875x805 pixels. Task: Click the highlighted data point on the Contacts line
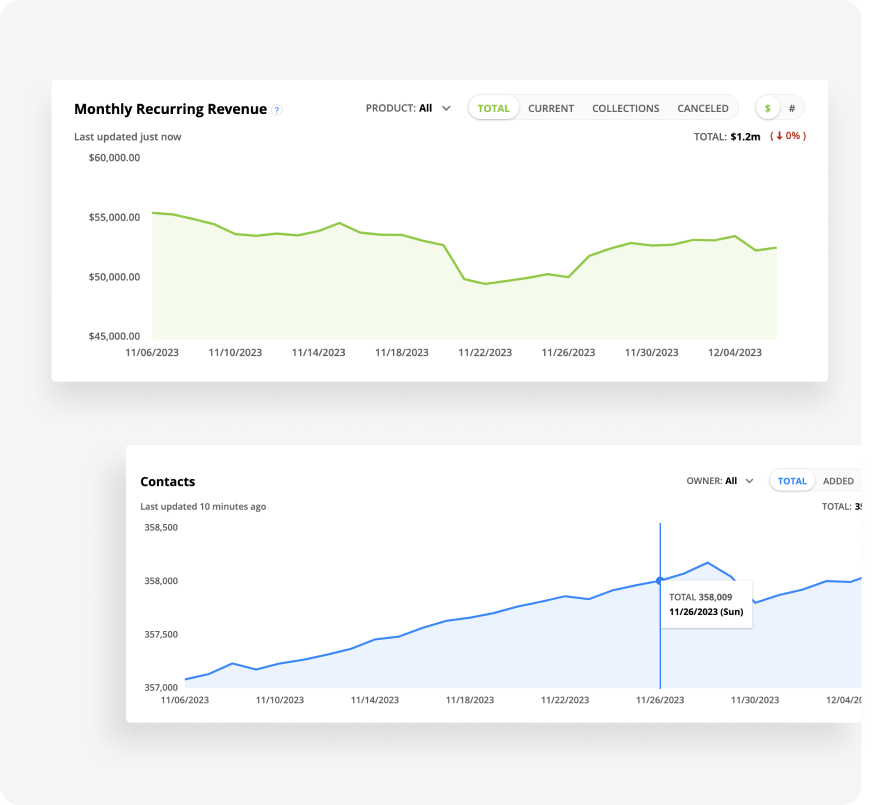pyautogui.click(x=660, y=580)
